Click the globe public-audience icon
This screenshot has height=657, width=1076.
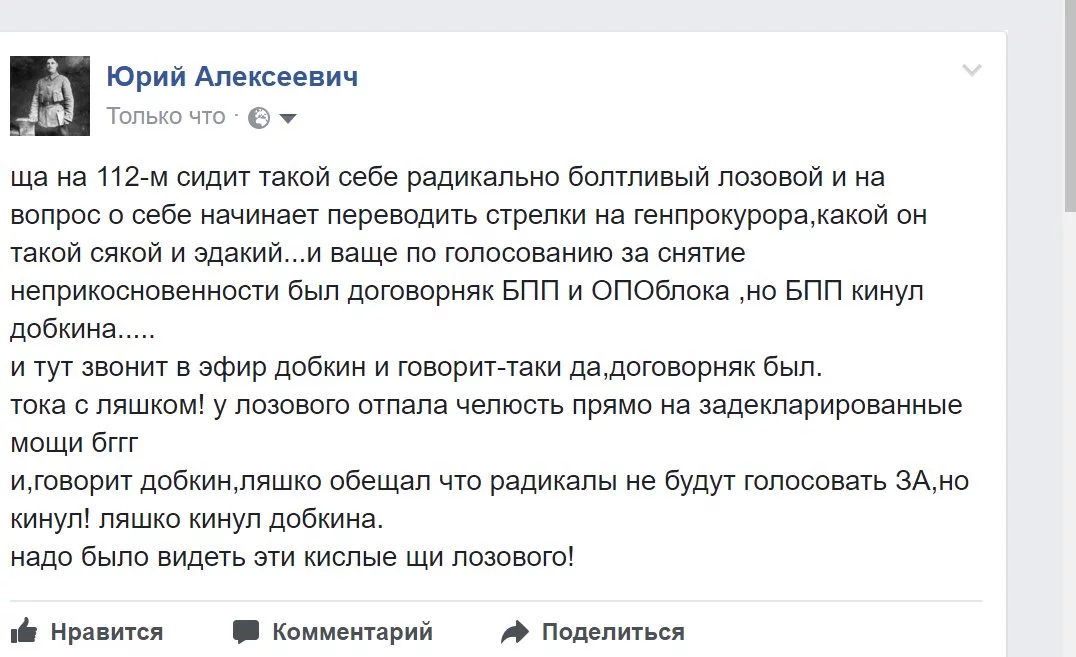(259, 118)
